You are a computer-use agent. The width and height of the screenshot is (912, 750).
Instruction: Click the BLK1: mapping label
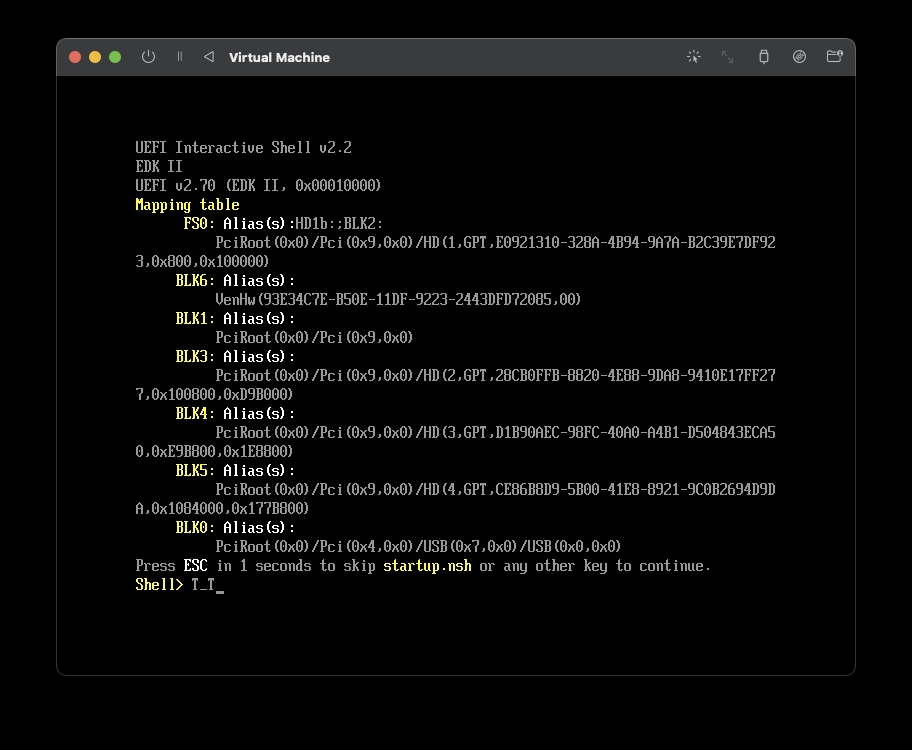[195, 319]
